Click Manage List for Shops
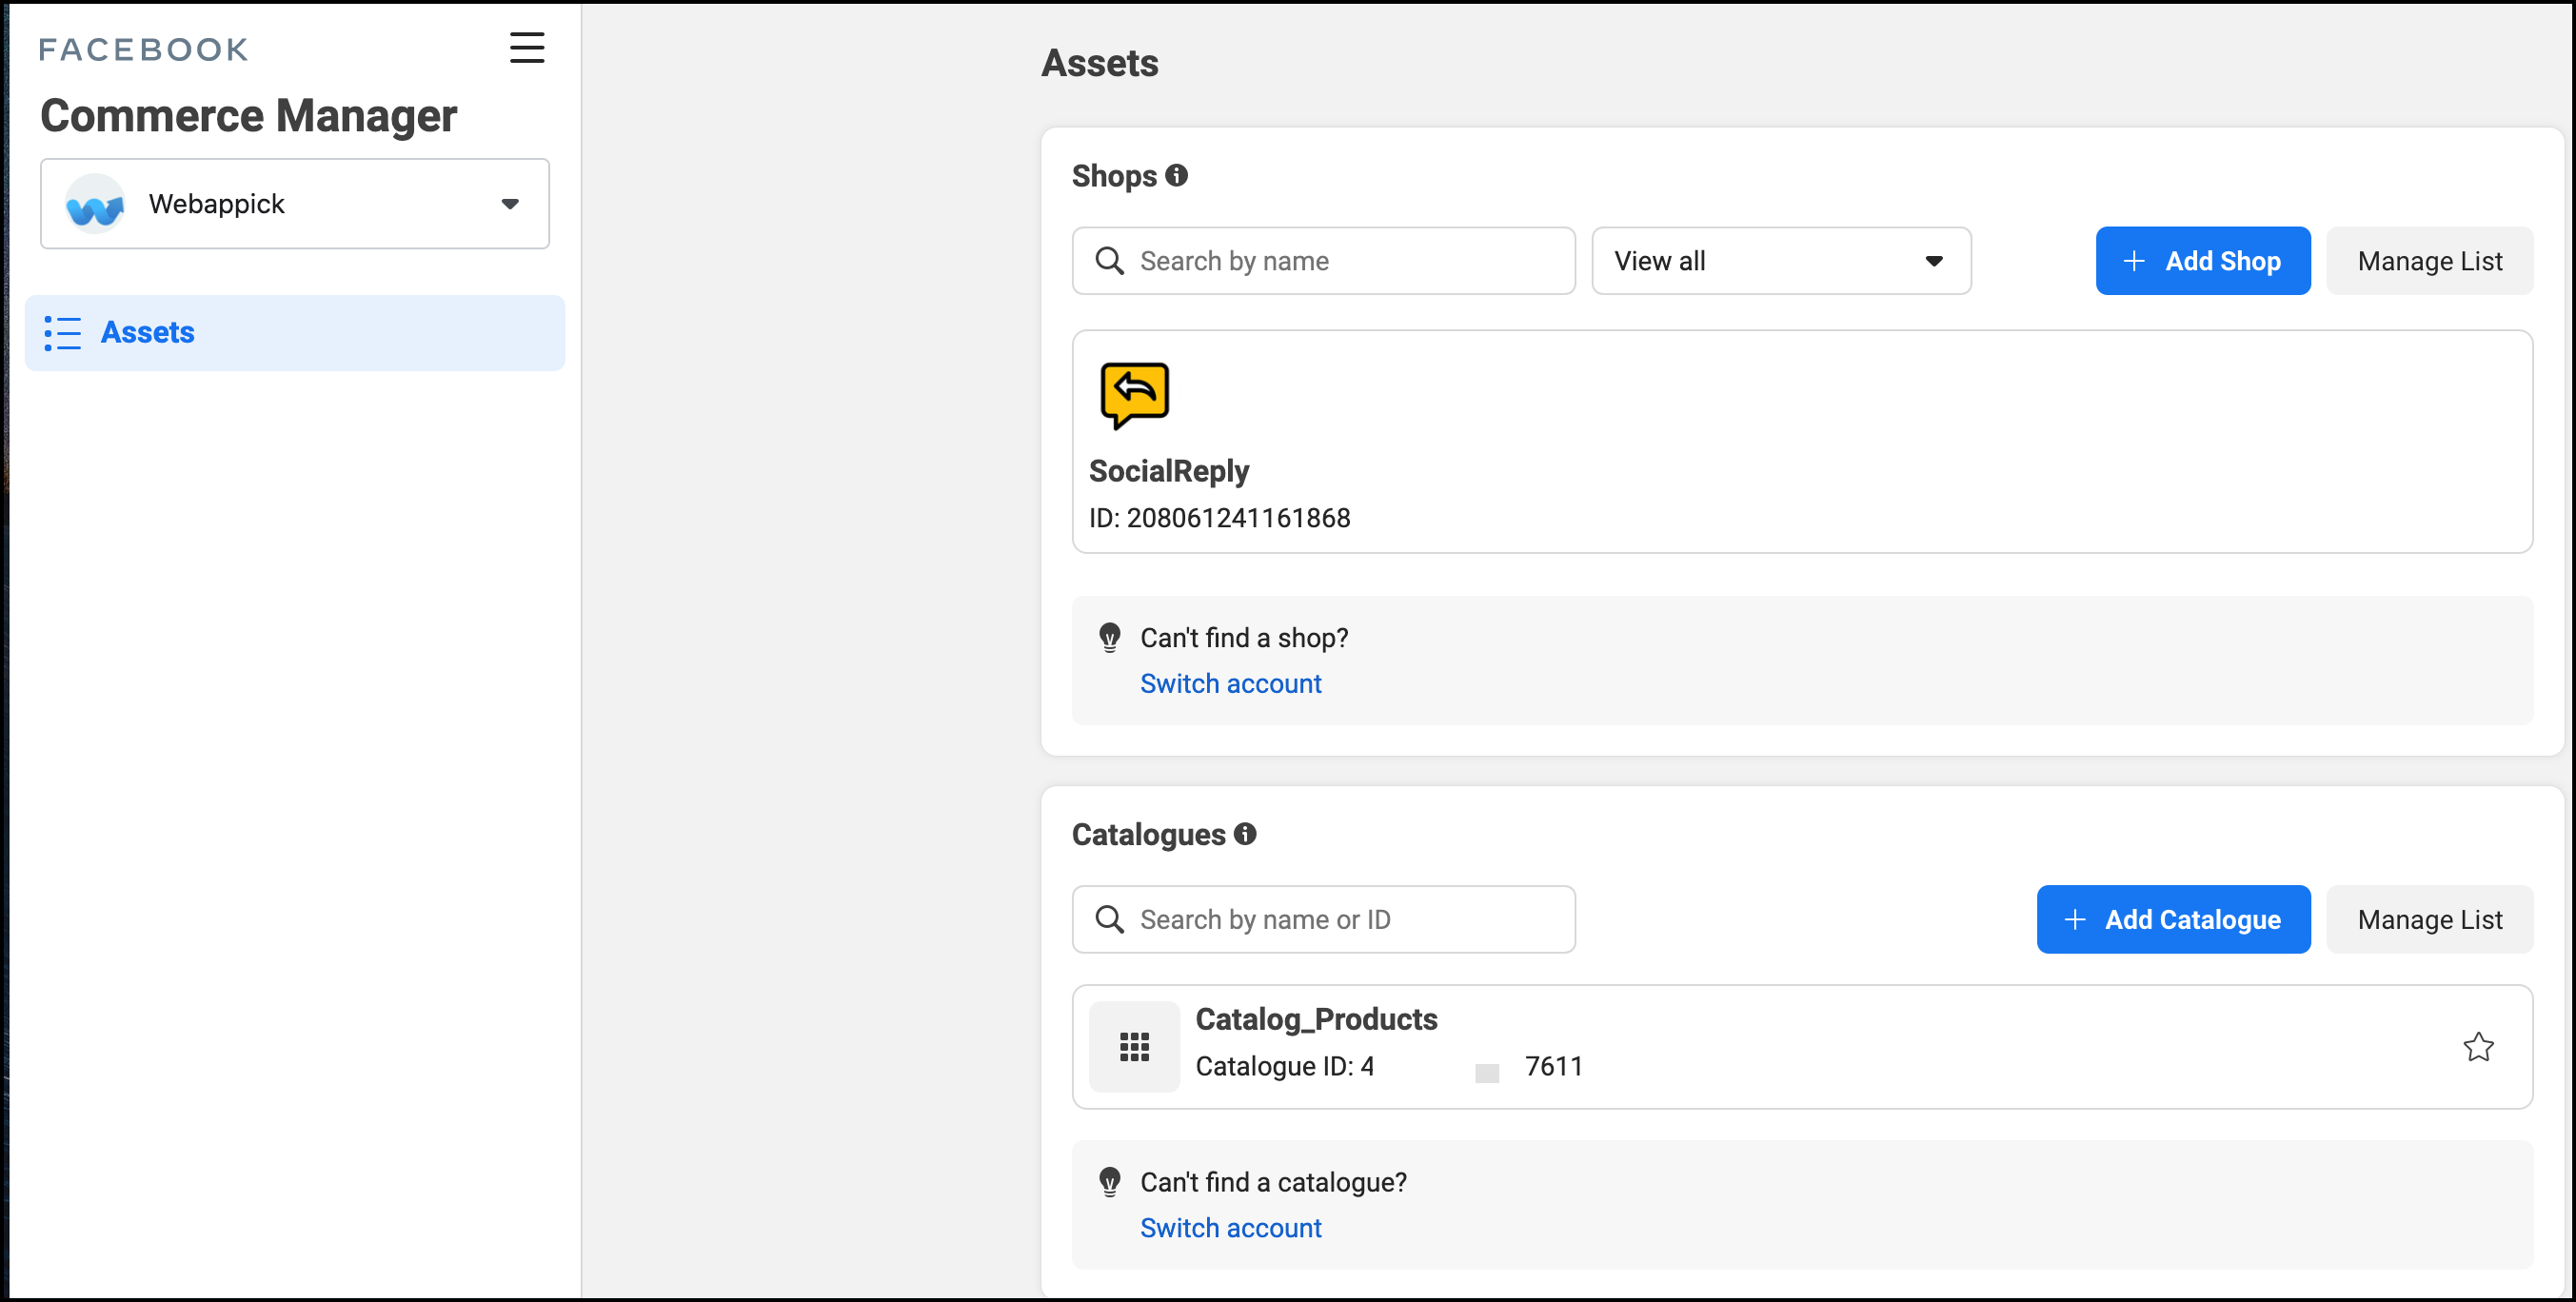2576x1302 pixels. pyautogui.click(x=2429, y=261)
